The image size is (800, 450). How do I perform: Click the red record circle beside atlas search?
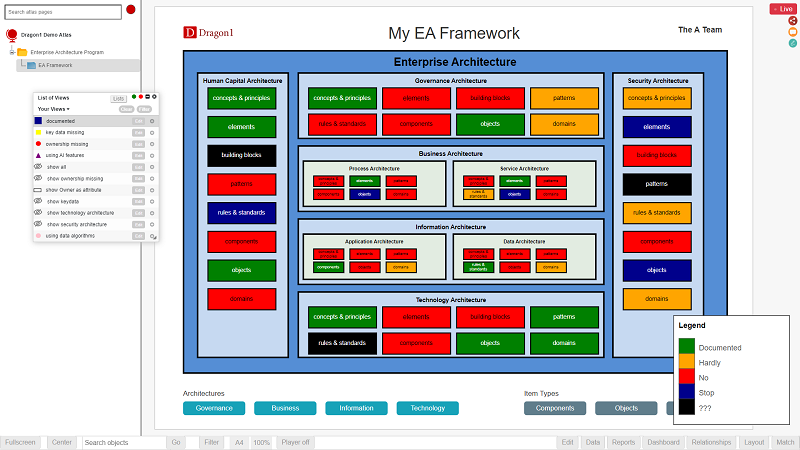pos(131,9)
